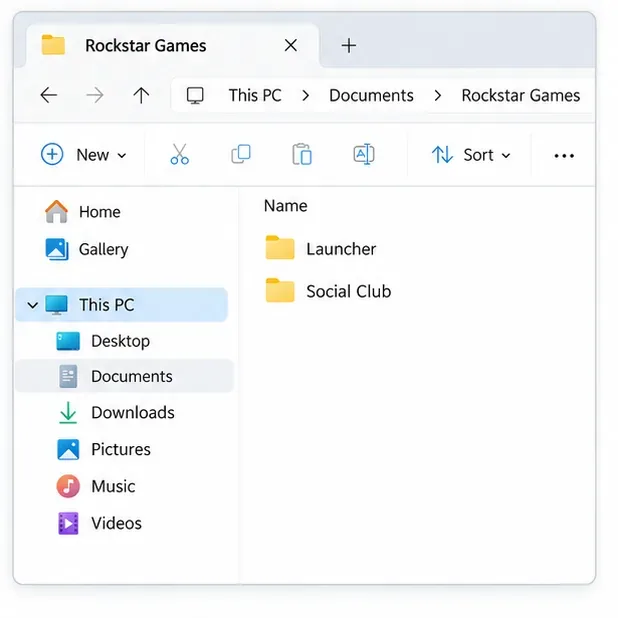618x618 pixels.
Task: Open Videos in the sidebar
Action: point(100,523)
